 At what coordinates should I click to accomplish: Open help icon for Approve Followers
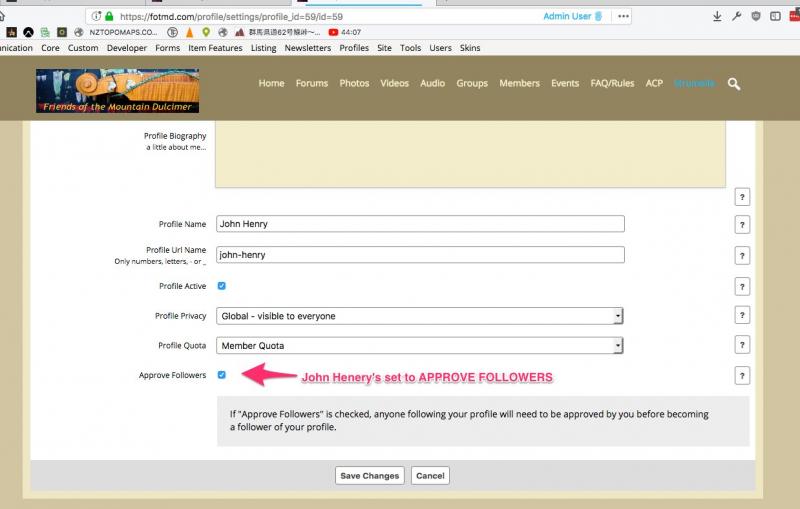[x=742, y=376]
